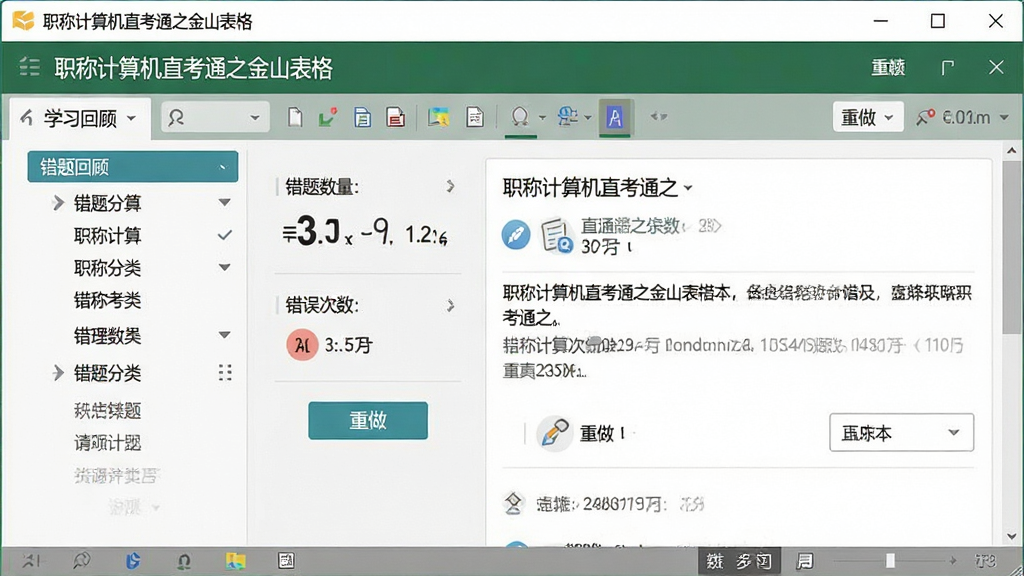Click the hamburger menu icon in green header
This screenshot has width=1024, height=576.
pyautogui.click(x=29, y=67)
